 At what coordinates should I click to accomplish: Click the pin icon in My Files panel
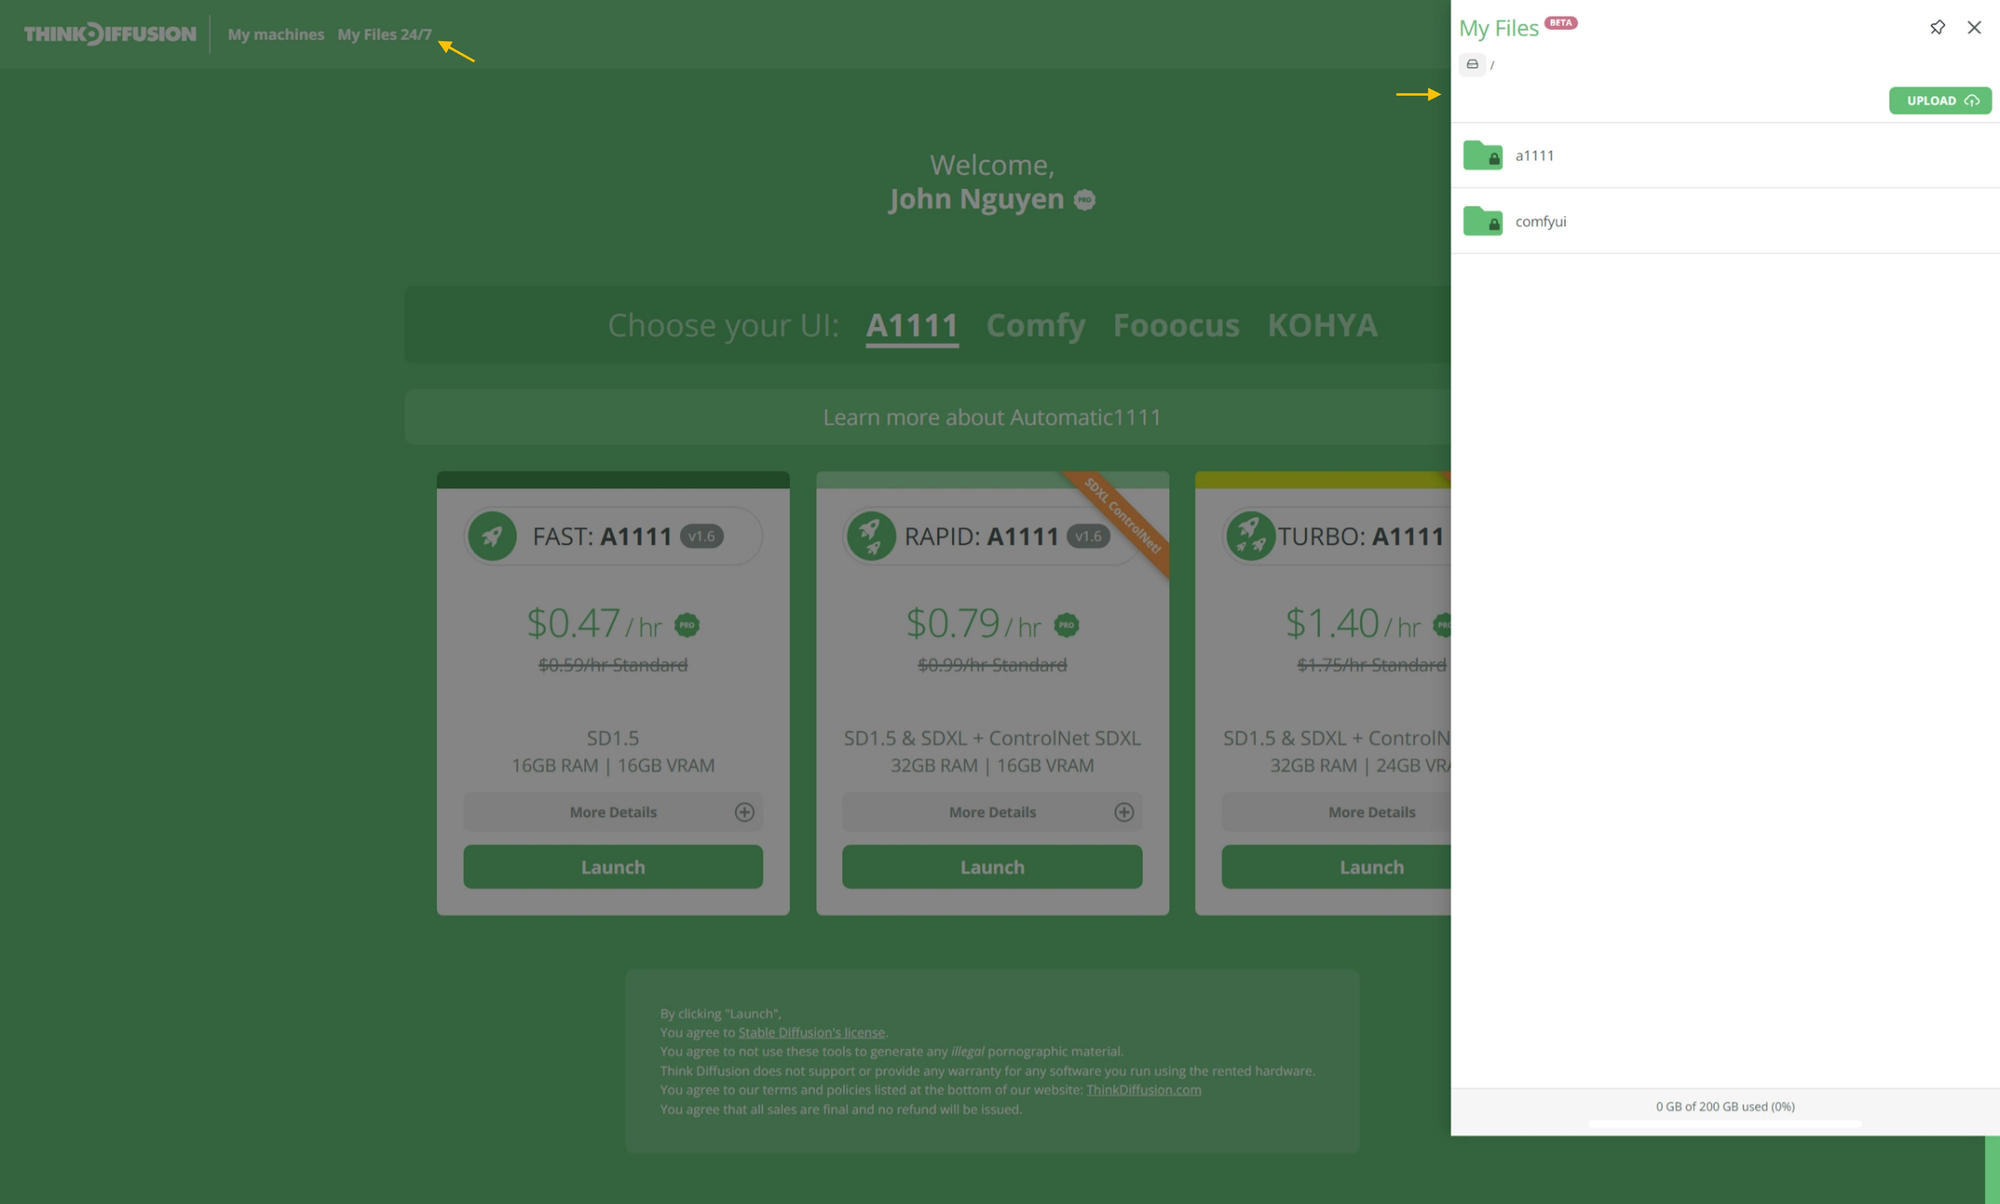tap(1937, 28)
